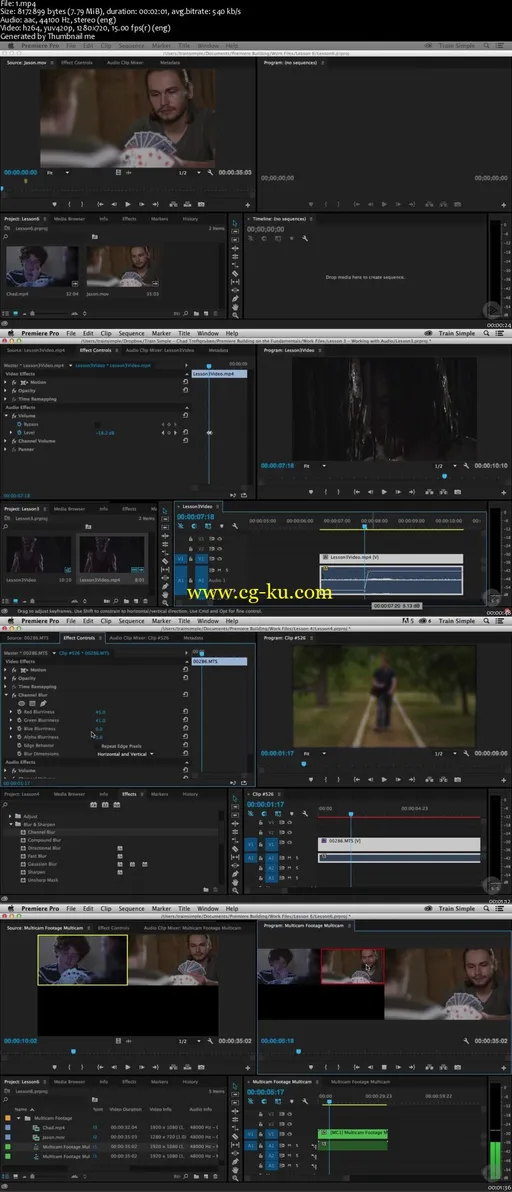Reset the Motion effect in Lesson3 Effect Controls
The width and height of the screenshot is (512, 1192).
[185, 382]
